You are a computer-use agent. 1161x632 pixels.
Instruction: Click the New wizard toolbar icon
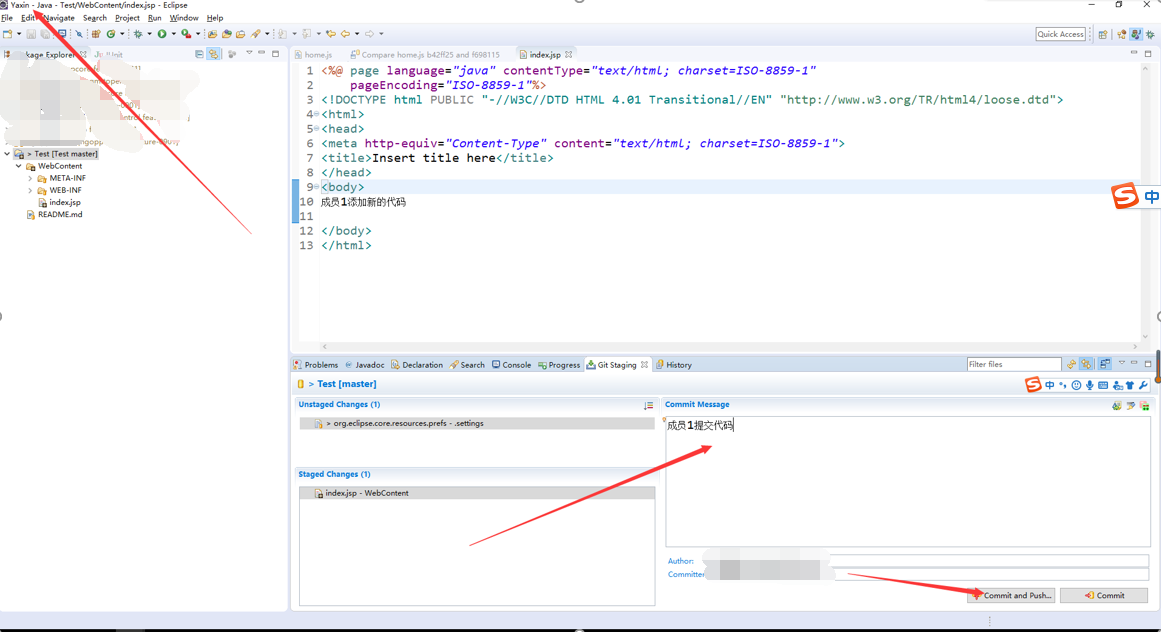tap(7, 34)
